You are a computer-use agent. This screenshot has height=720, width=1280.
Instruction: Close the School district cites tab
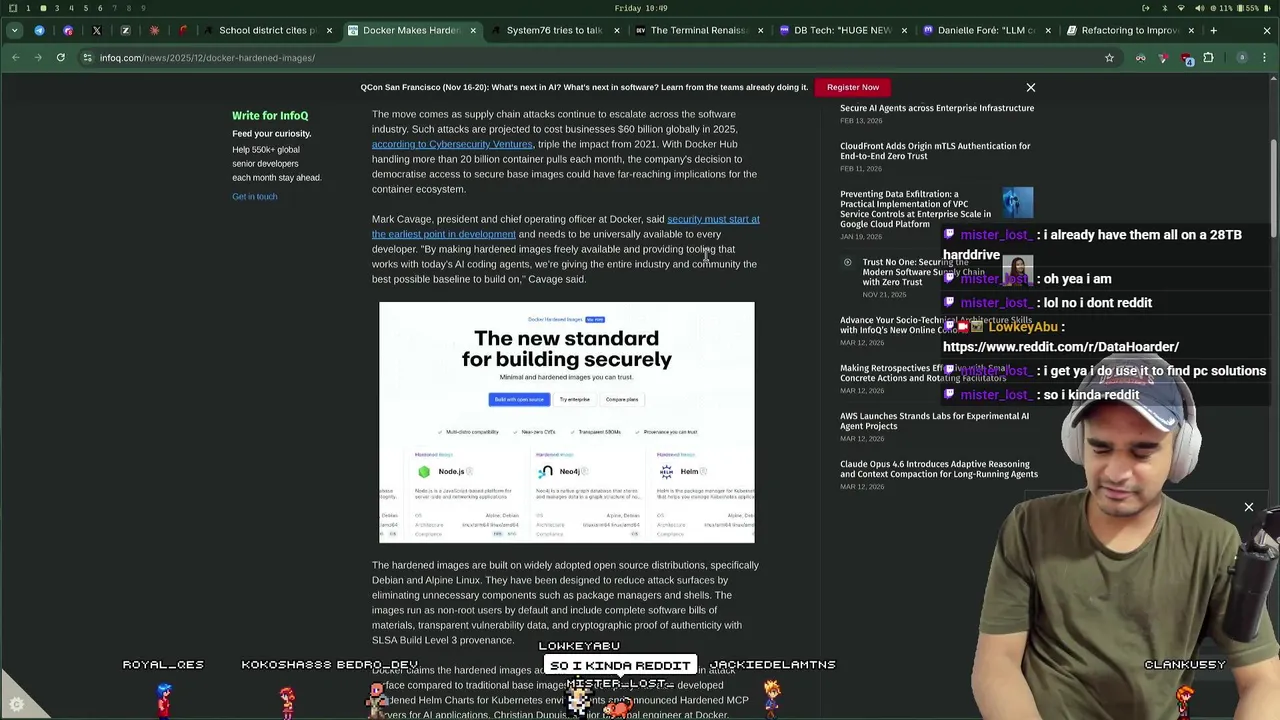[x=329, y=30]
